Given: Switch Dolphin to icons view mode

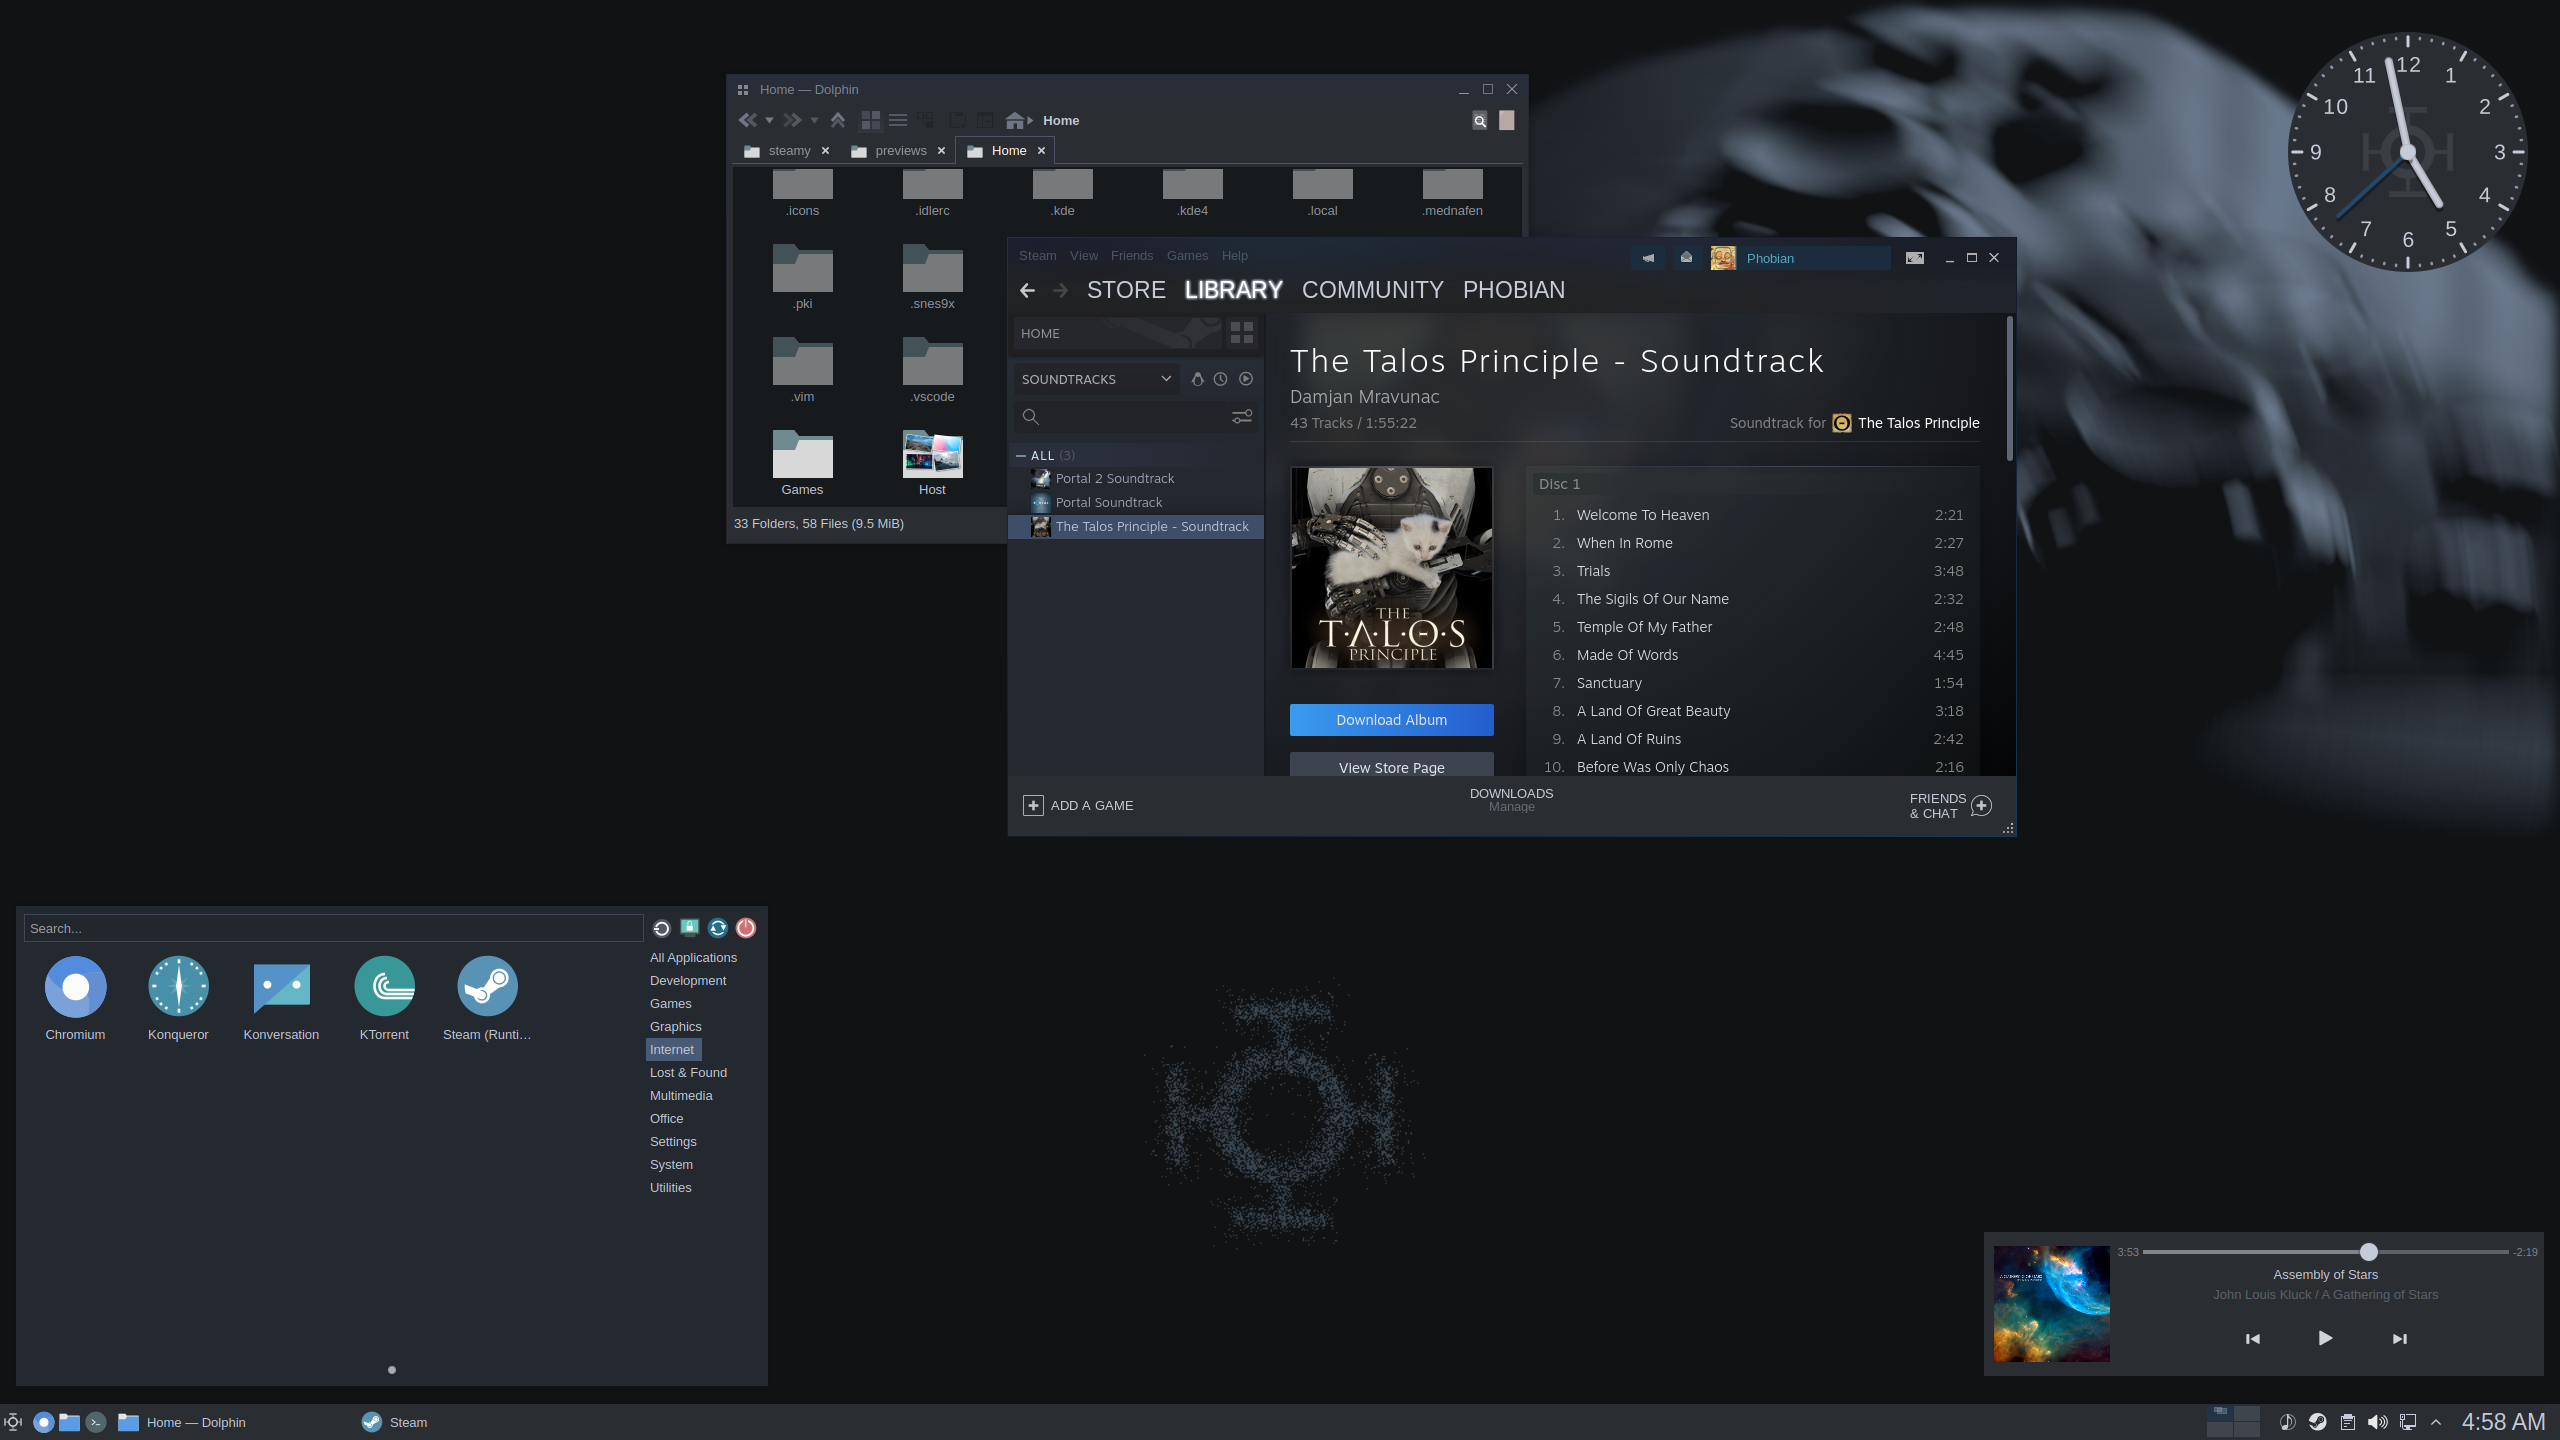Looking at the screenshot, I should [x=871, y=120].
